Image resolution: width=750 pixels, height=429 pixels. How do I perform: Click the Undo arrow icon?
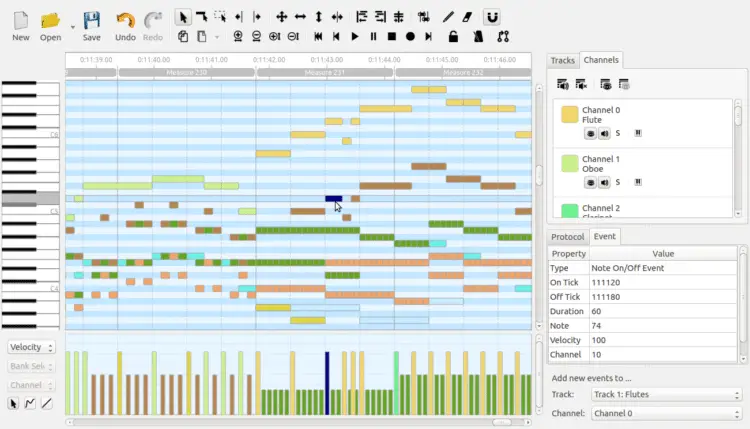[125, 24]
